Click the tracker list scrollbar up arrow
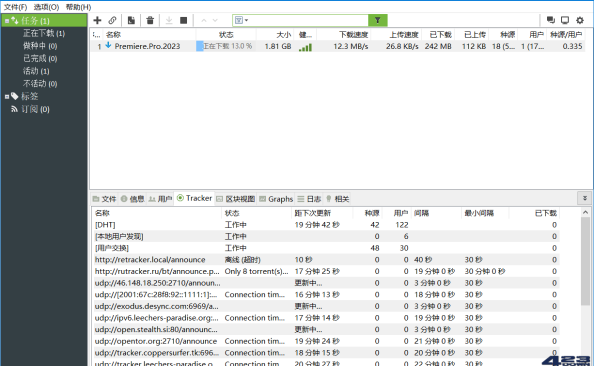Viewport: 594px width, 366px height. (585, 212)
